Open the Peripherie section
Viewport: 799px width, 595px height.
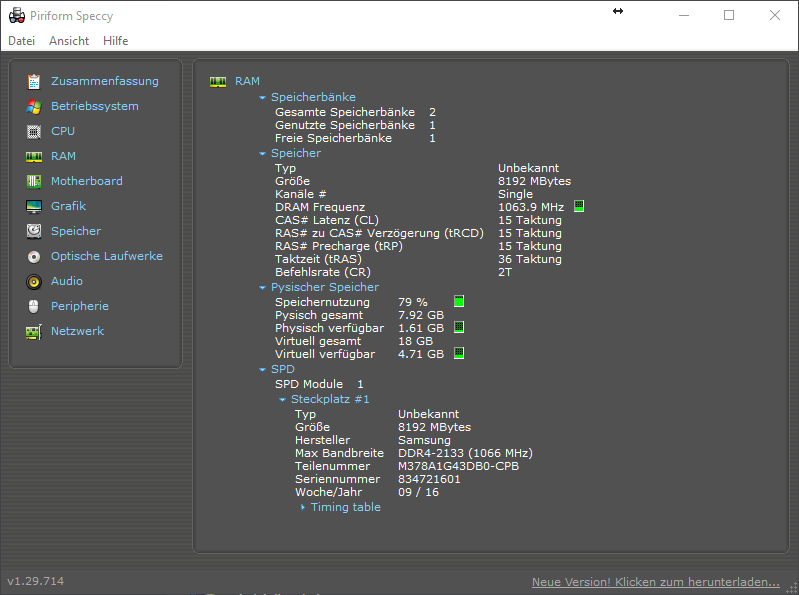[79, 306]
